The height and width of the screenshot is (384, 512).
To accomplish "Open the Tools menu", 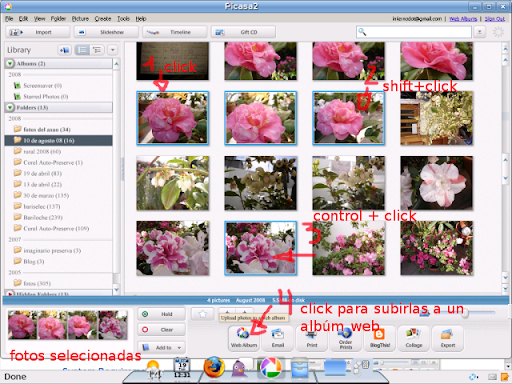I will [x=123, y=19].
